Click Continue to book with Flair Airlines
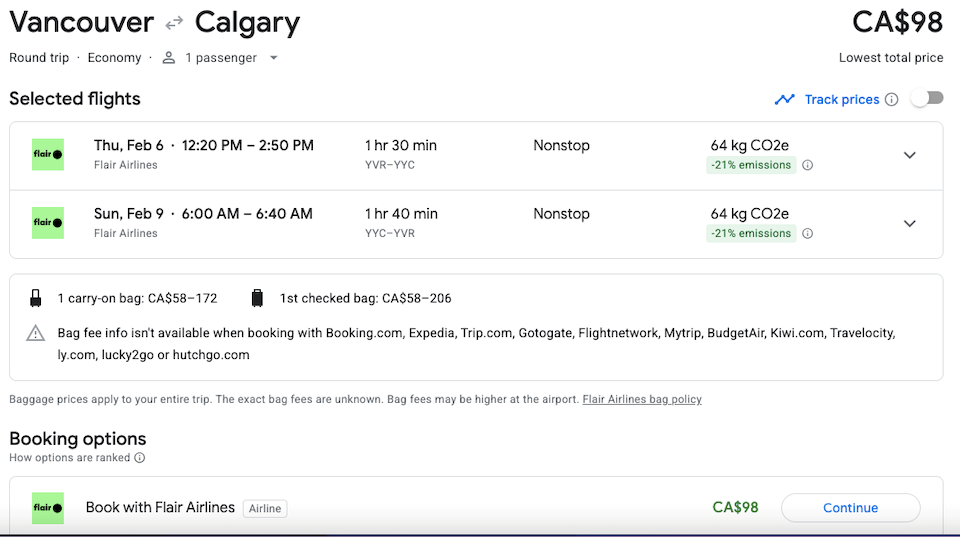 [850, 508]
